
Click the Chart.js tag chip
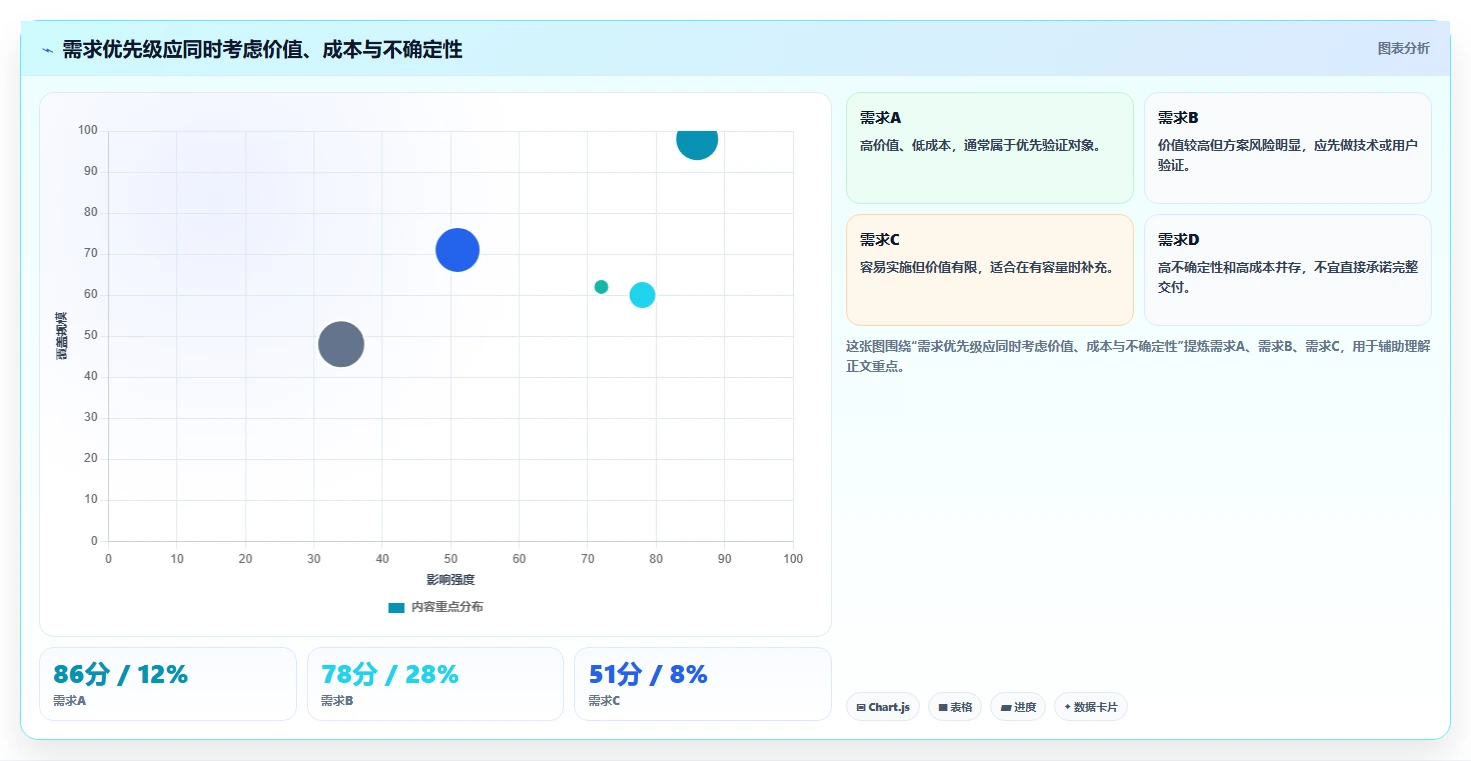pos(883,707)
